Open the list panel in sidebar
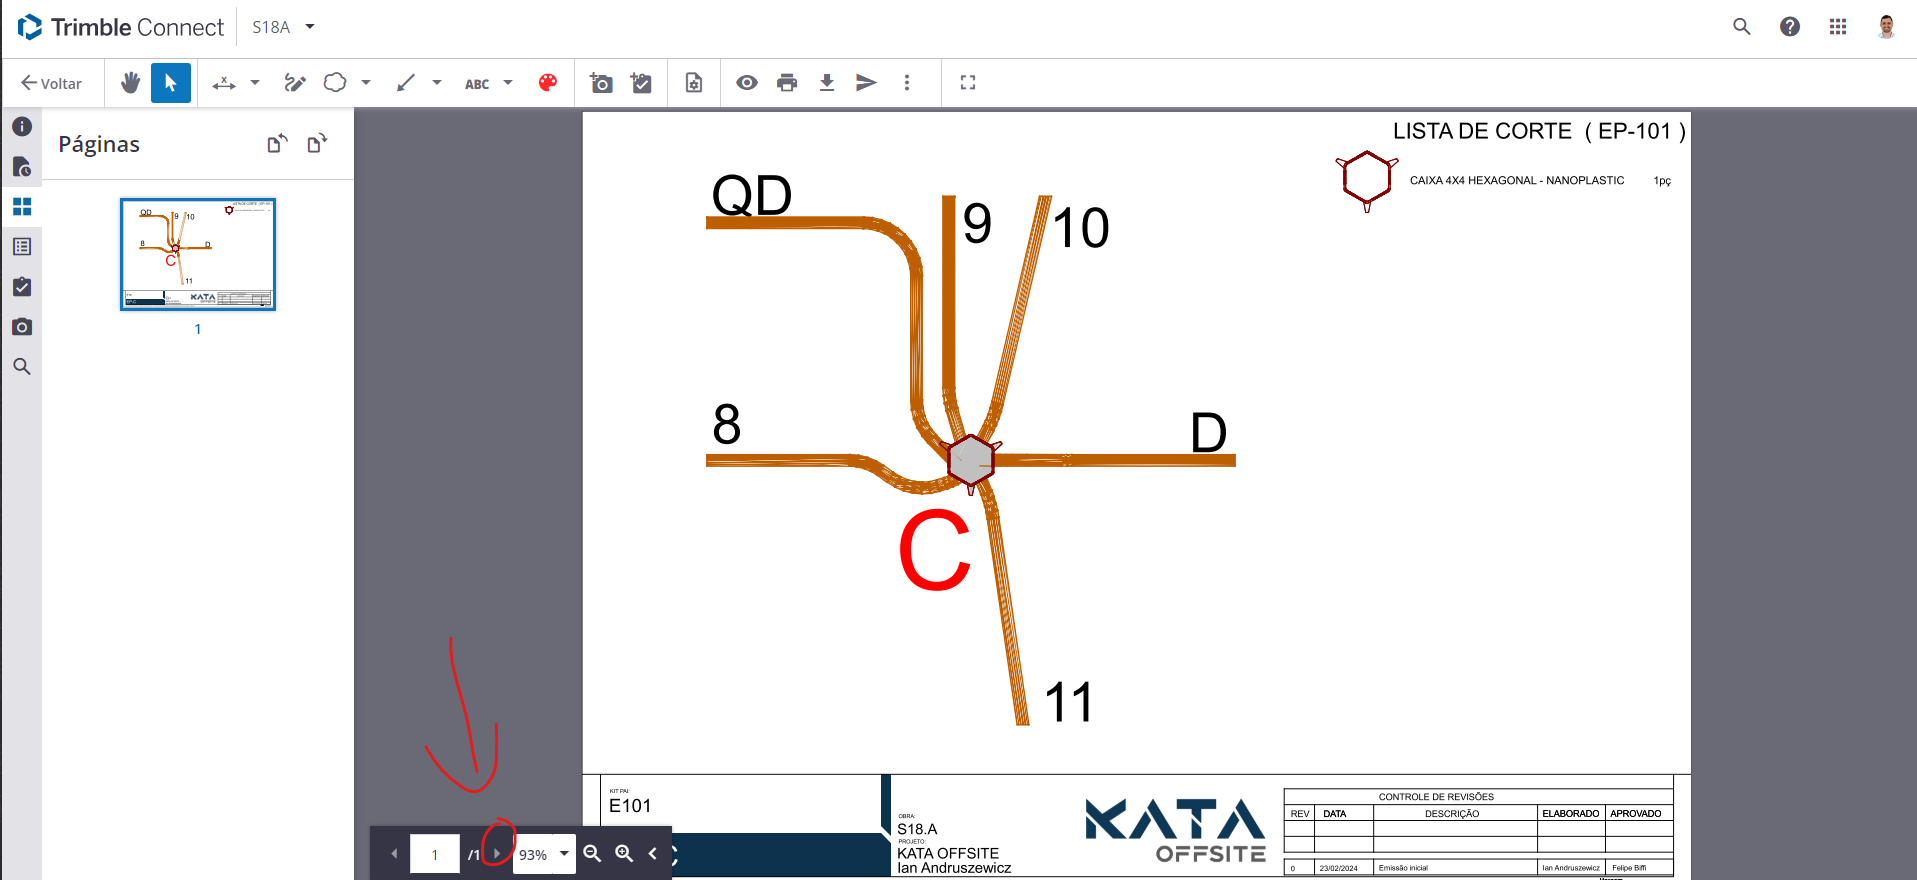 22,247
